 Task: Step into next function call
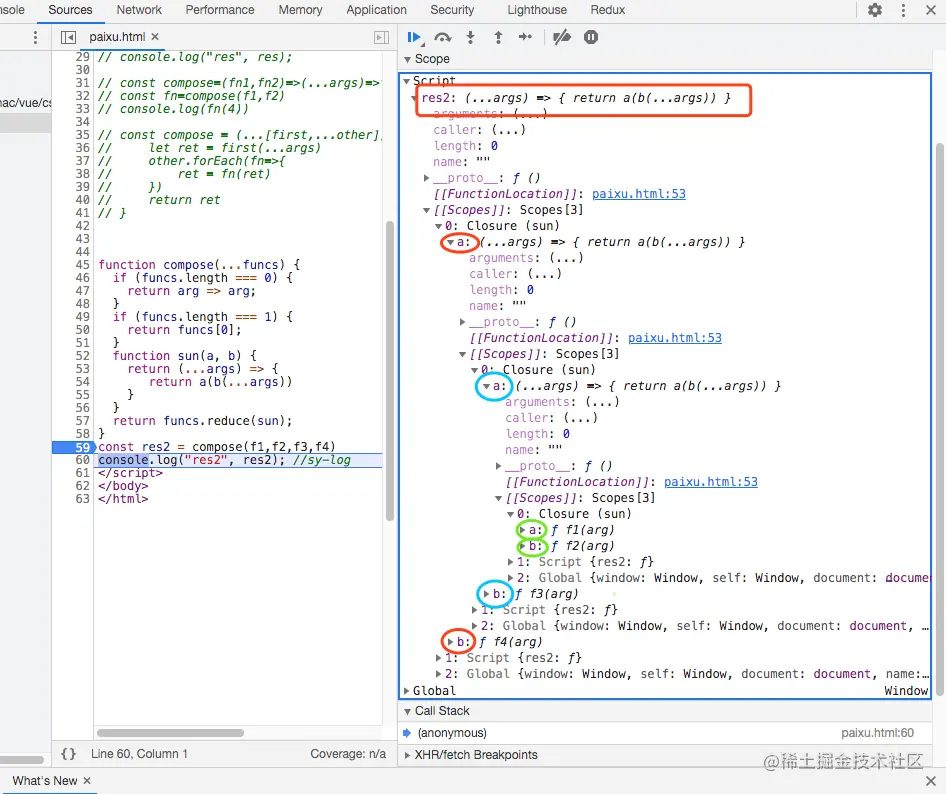tap(471, 37)
